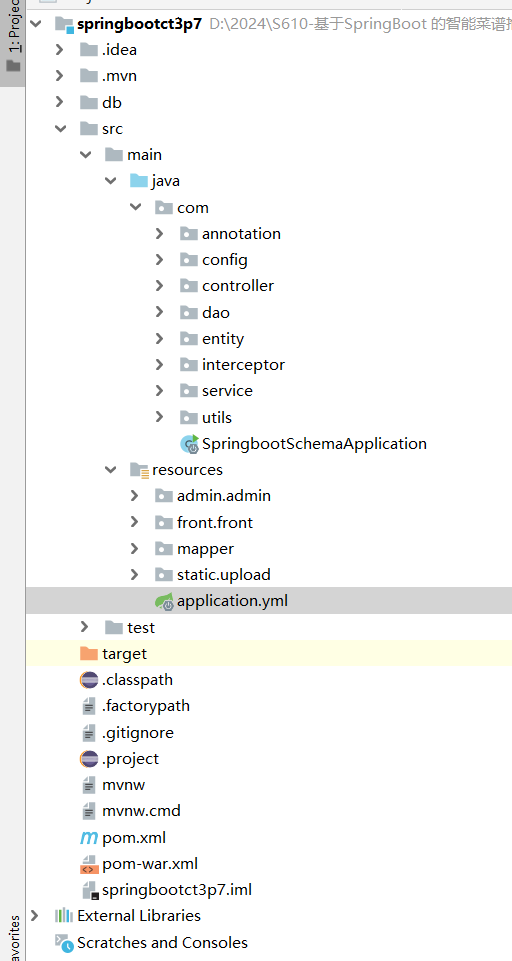Collapse the springbootct3p7 project root

click(x=36, y=24)
